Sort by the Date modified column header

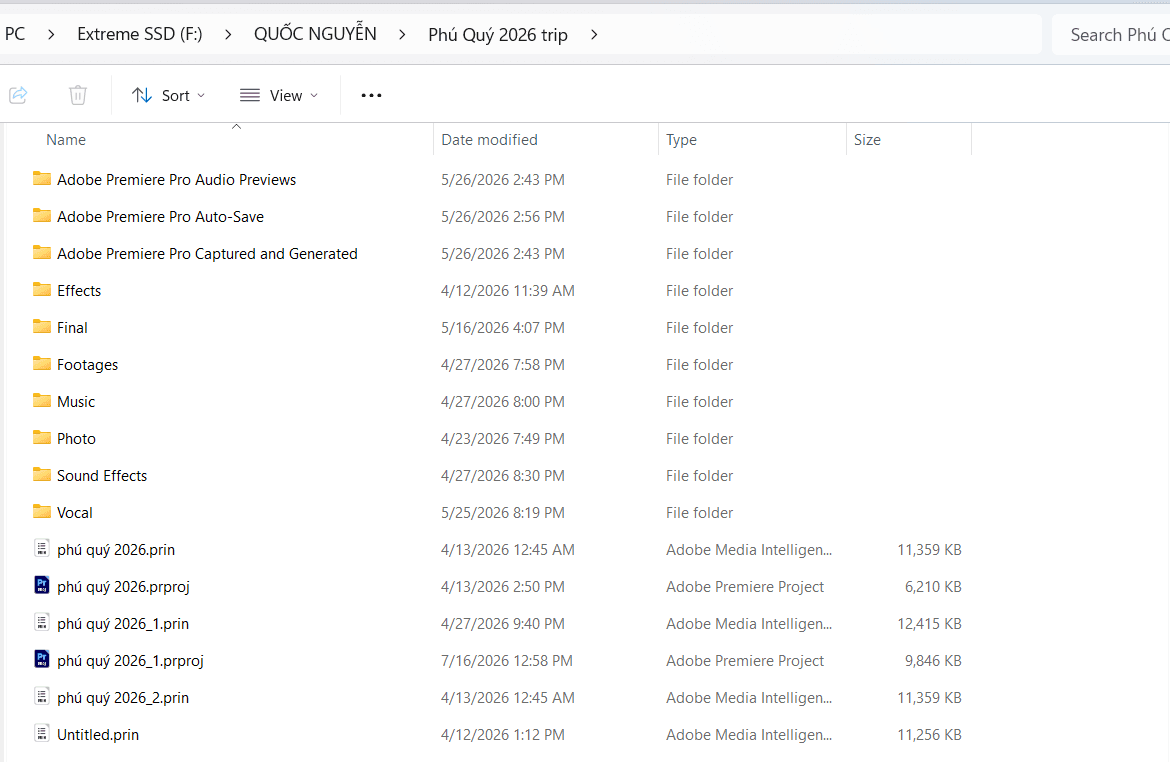point(489,140)
